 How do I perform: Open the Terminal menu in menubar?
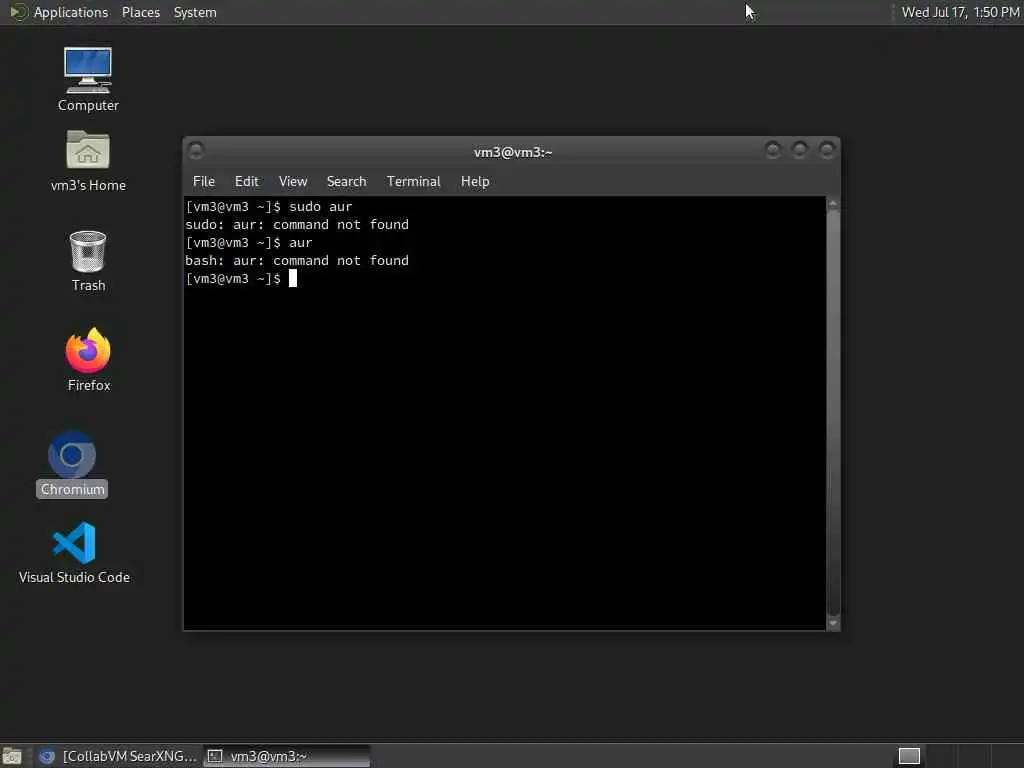pyautogui.click(x=413, y=182)
